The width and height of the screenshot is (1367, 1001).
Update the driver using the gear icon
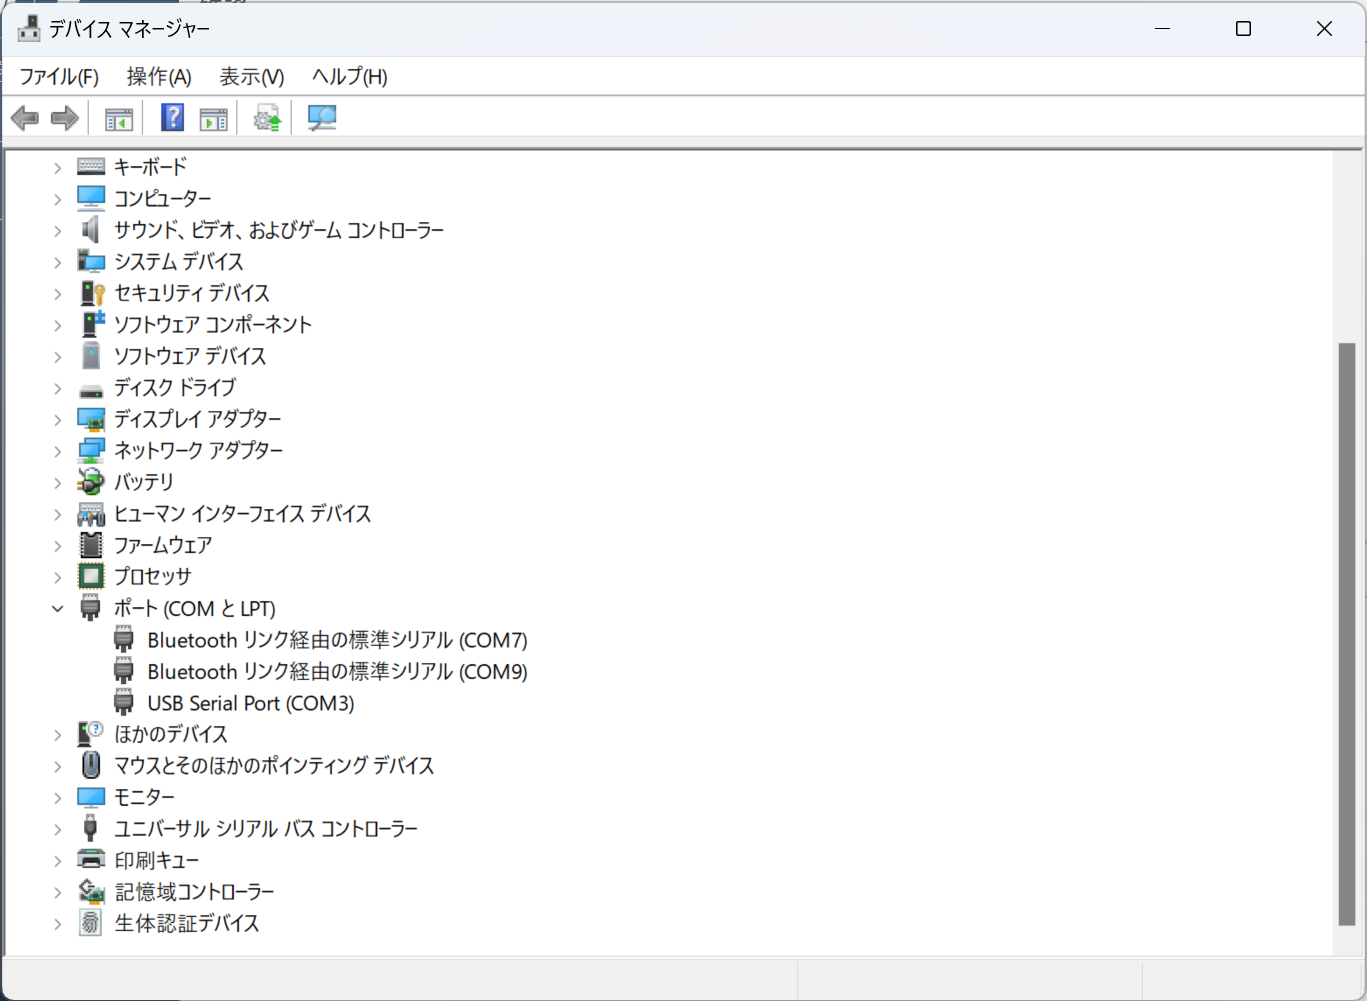(x=266, y=117)
